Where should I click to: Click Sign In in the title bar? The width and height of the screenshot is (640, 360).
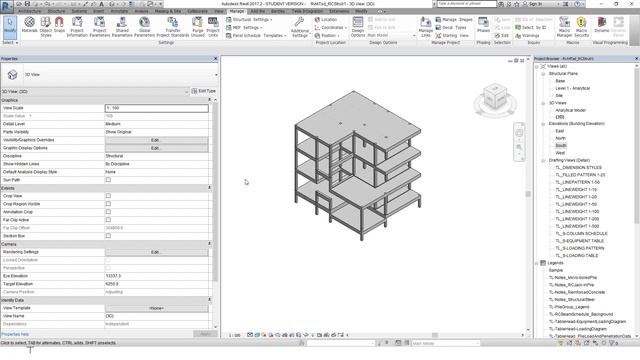tap(532, 4)
